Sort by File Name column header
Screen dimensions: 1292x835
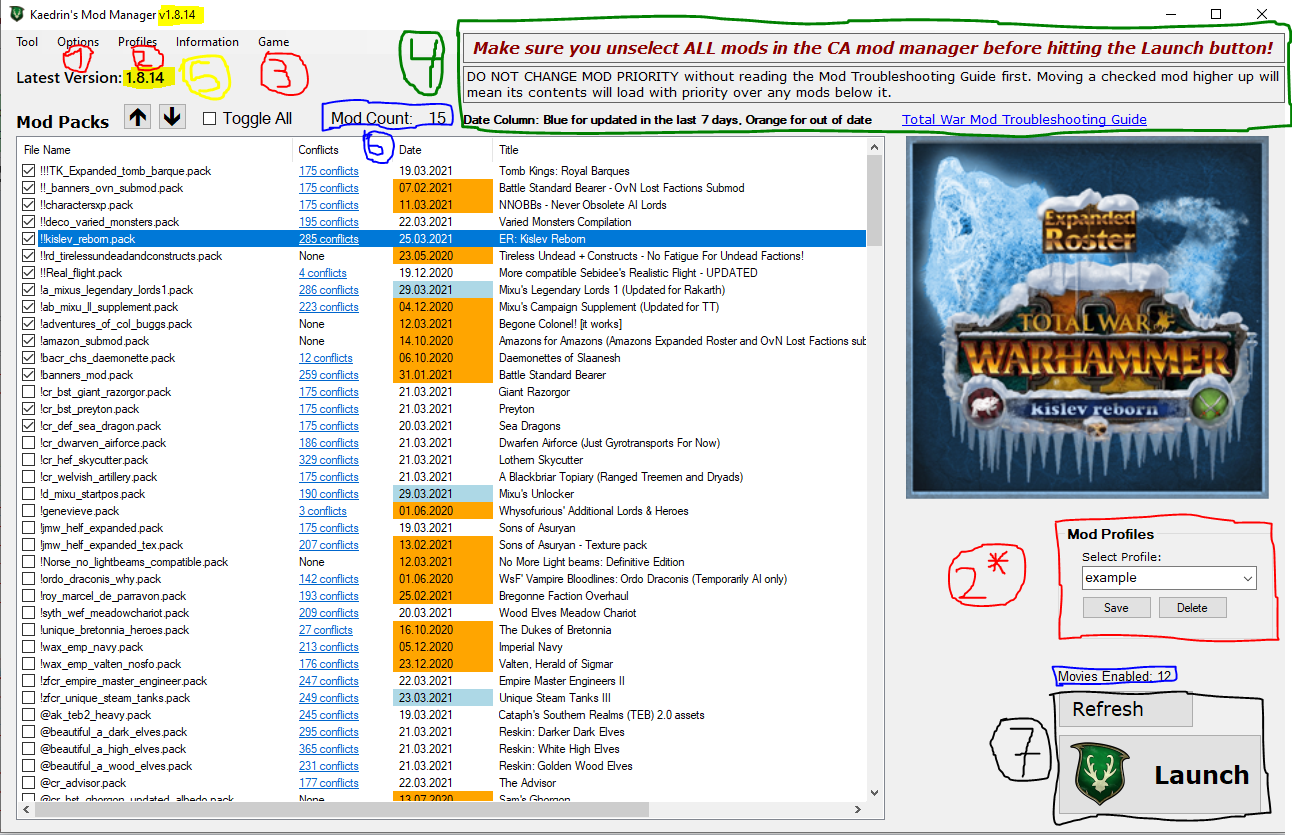coord(156,149)
